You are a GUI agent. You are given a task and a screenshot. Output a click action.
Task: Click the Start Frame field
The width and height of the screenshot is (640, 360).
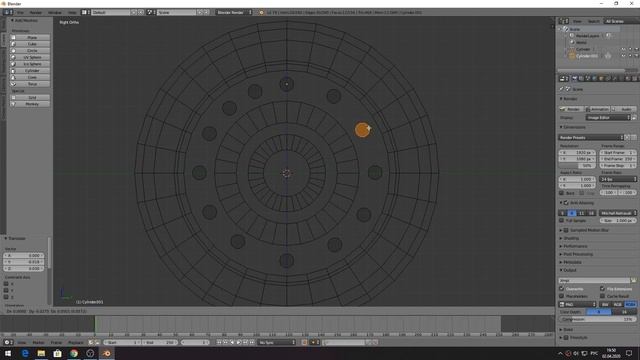618,153
